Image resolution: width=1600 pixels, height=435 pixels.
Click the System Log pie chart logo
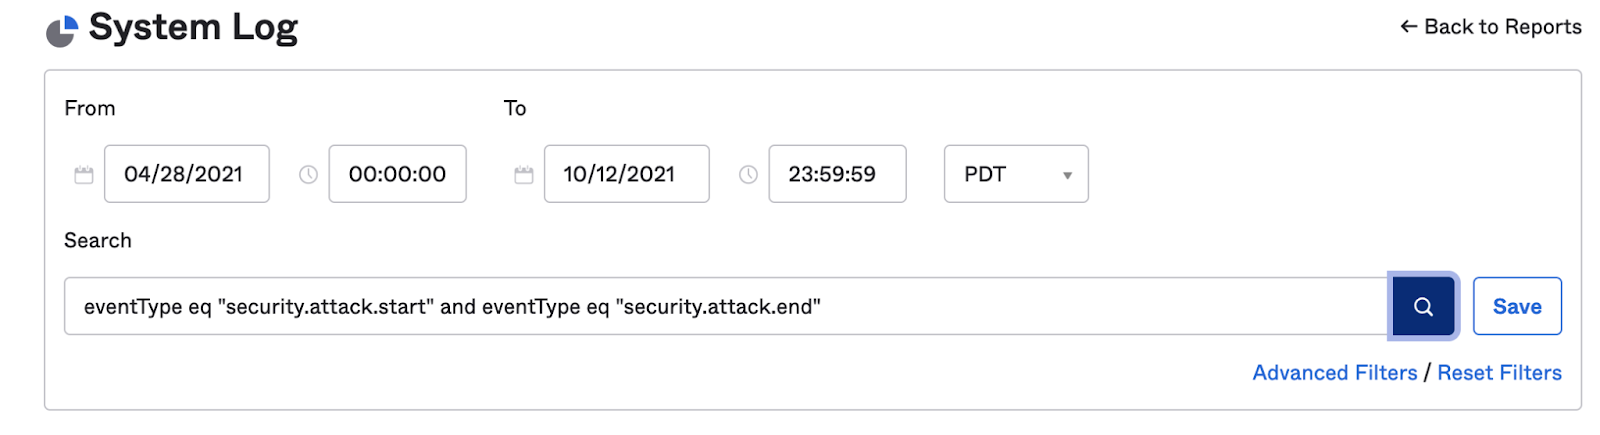tap(61, 31)
